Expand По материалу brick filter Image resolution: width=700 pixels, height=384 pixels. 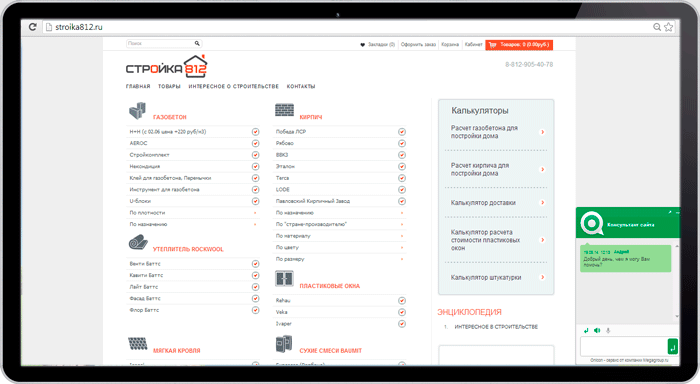click(x=402, y=236)
